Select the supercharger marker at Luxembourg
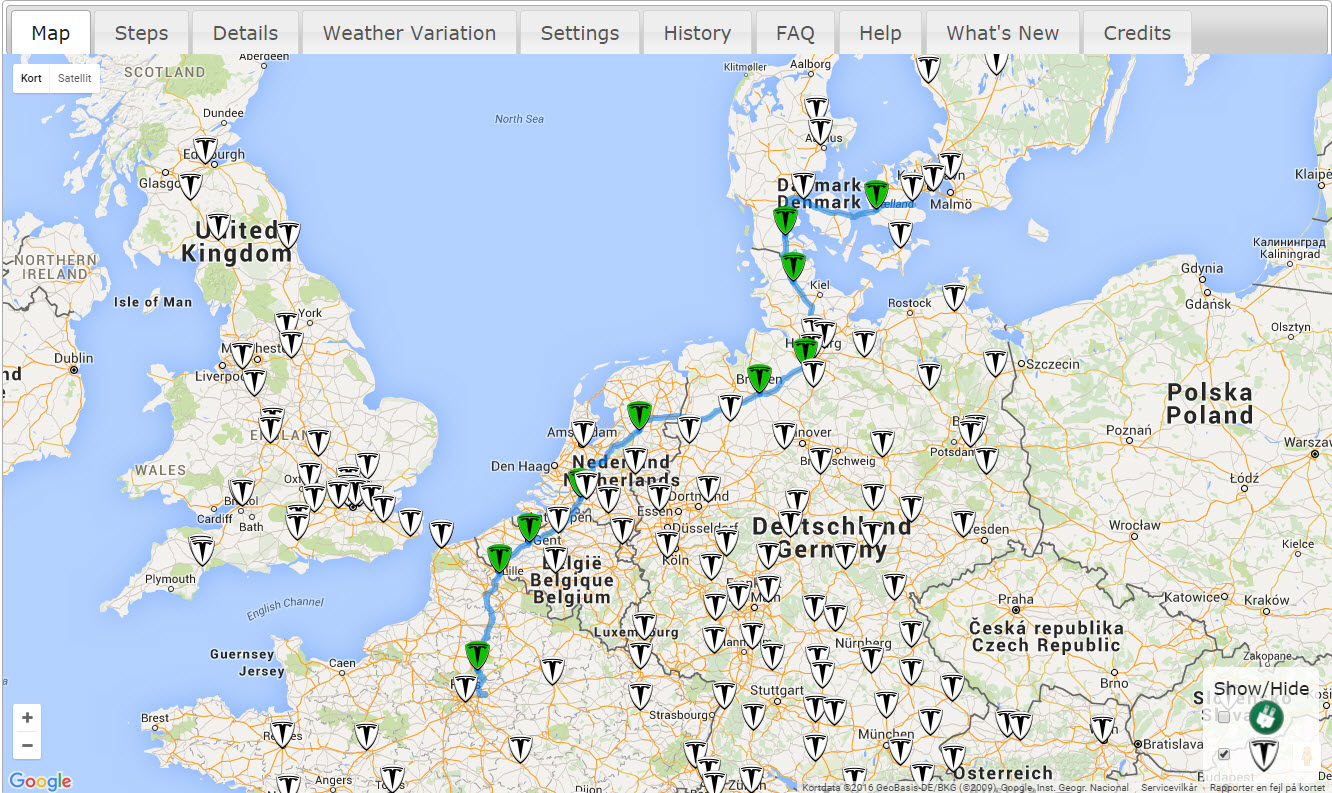This screenshot has width=1332, height=793. tap(643, 627)
